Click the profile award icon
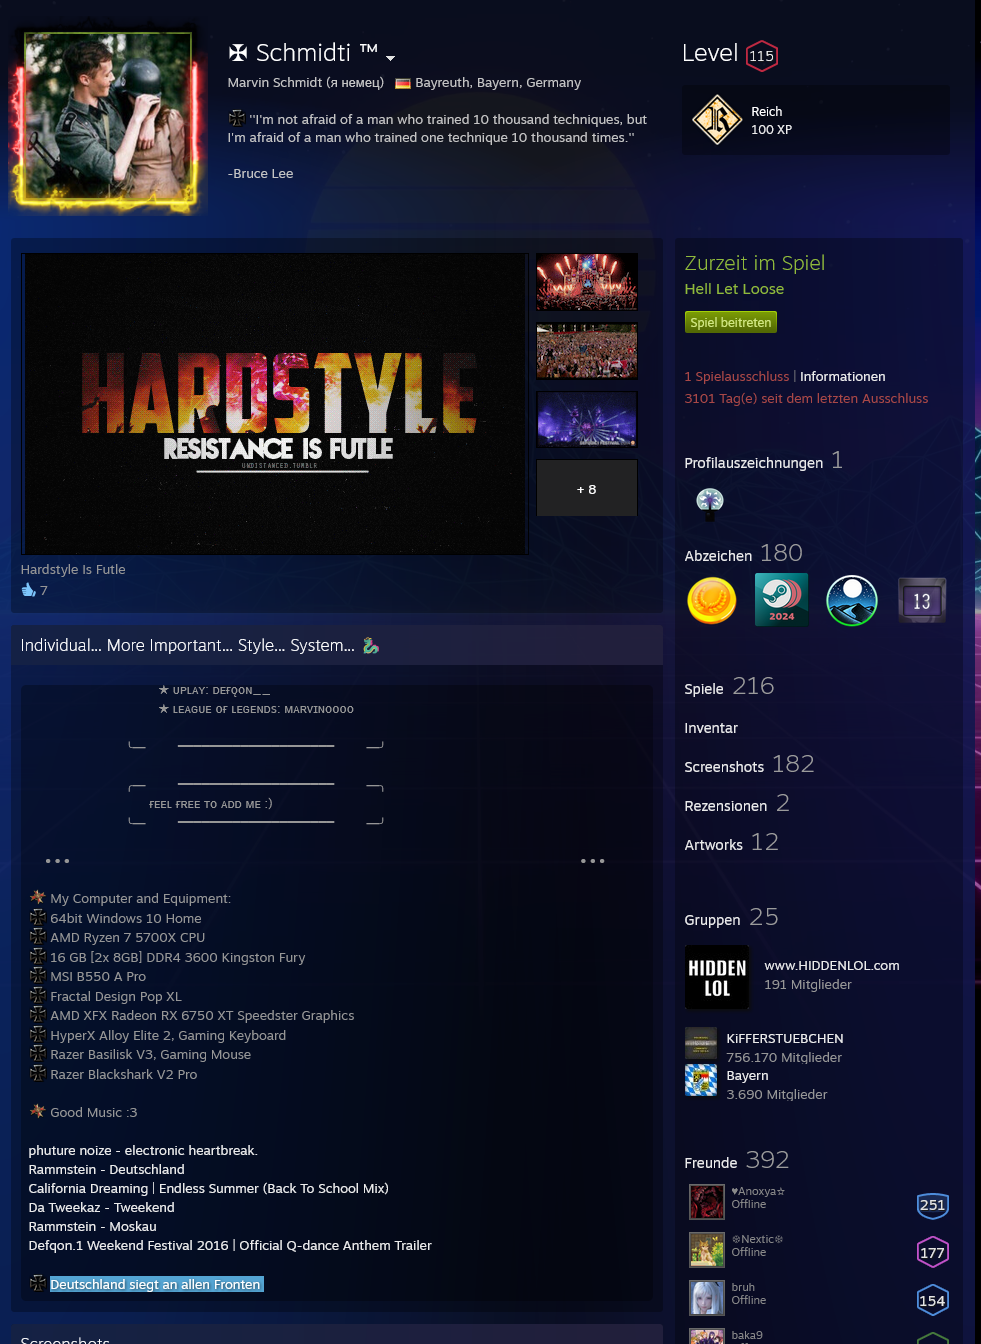Image resolution: width=981 pixels, height=1344 pixels. click(709, 503)
